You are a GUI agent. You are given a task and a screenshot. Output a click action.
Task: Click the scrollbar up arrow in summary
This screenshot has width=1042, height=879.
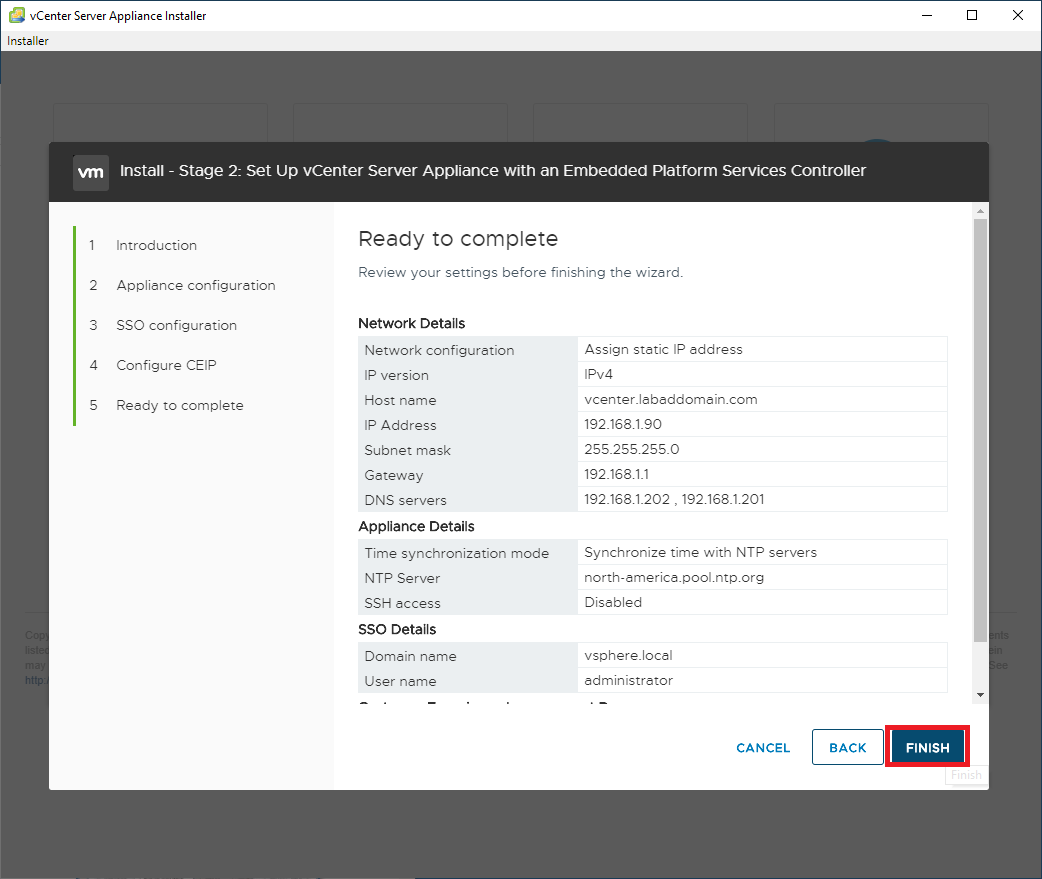[x=980, y=211]
